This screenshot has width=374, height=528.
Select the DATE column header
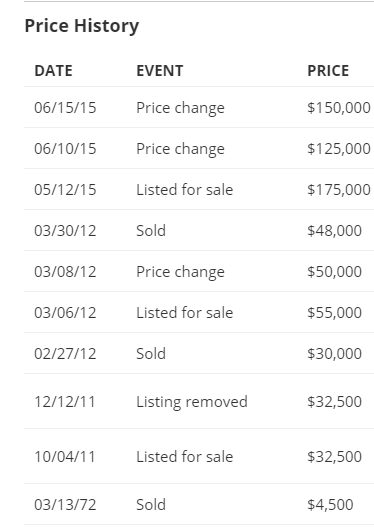(54, 71)
